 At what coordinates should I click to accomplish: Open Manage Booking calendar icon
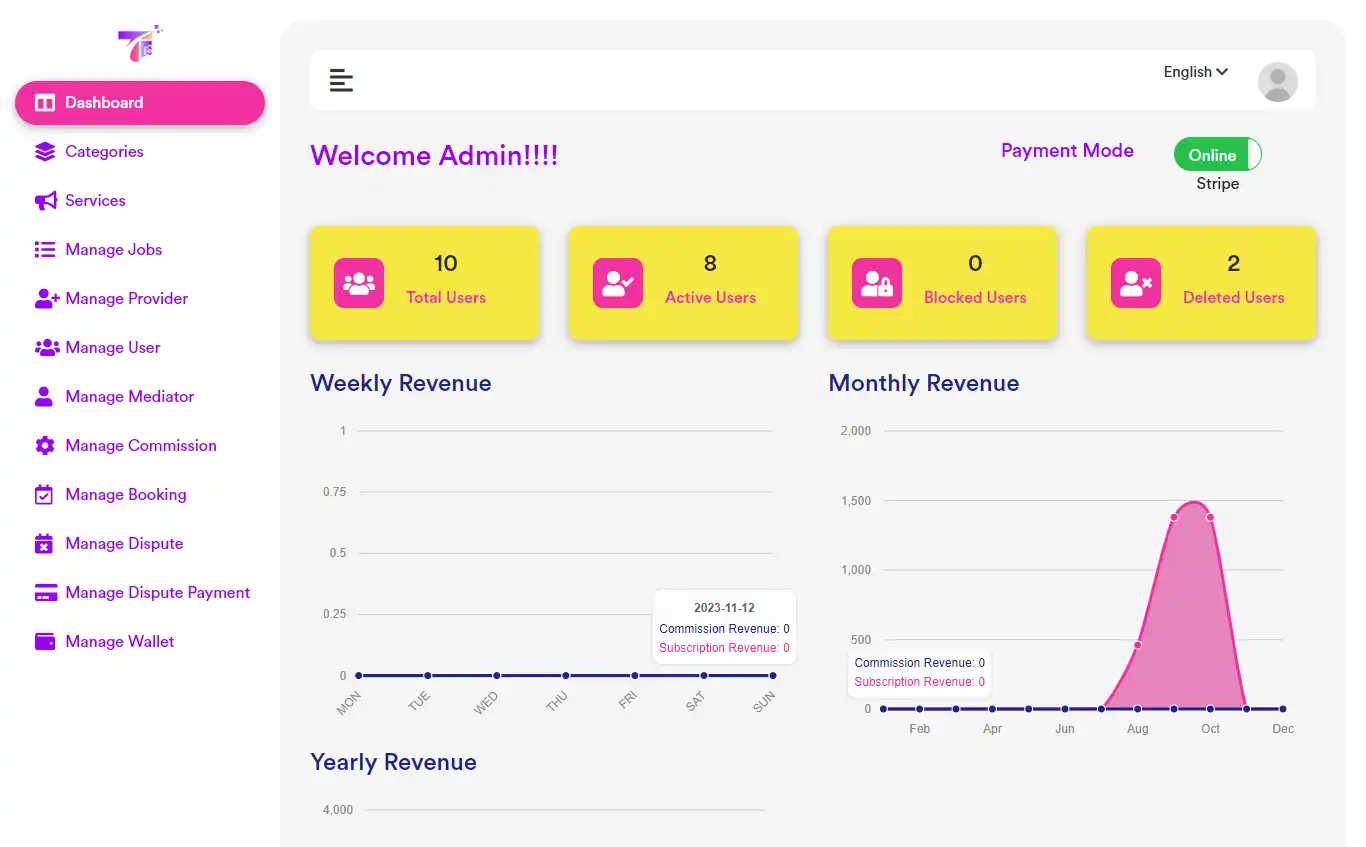pos(45,494)
